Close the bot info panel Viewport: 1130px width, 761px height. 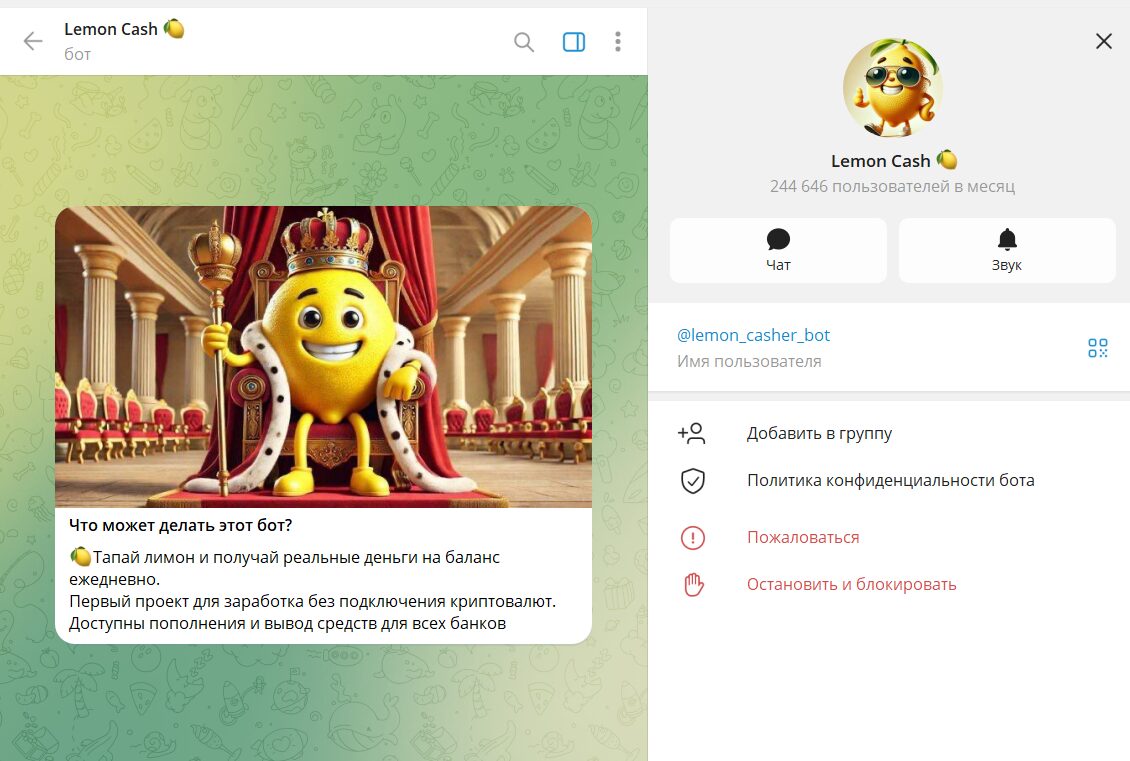pos(1103,41)
